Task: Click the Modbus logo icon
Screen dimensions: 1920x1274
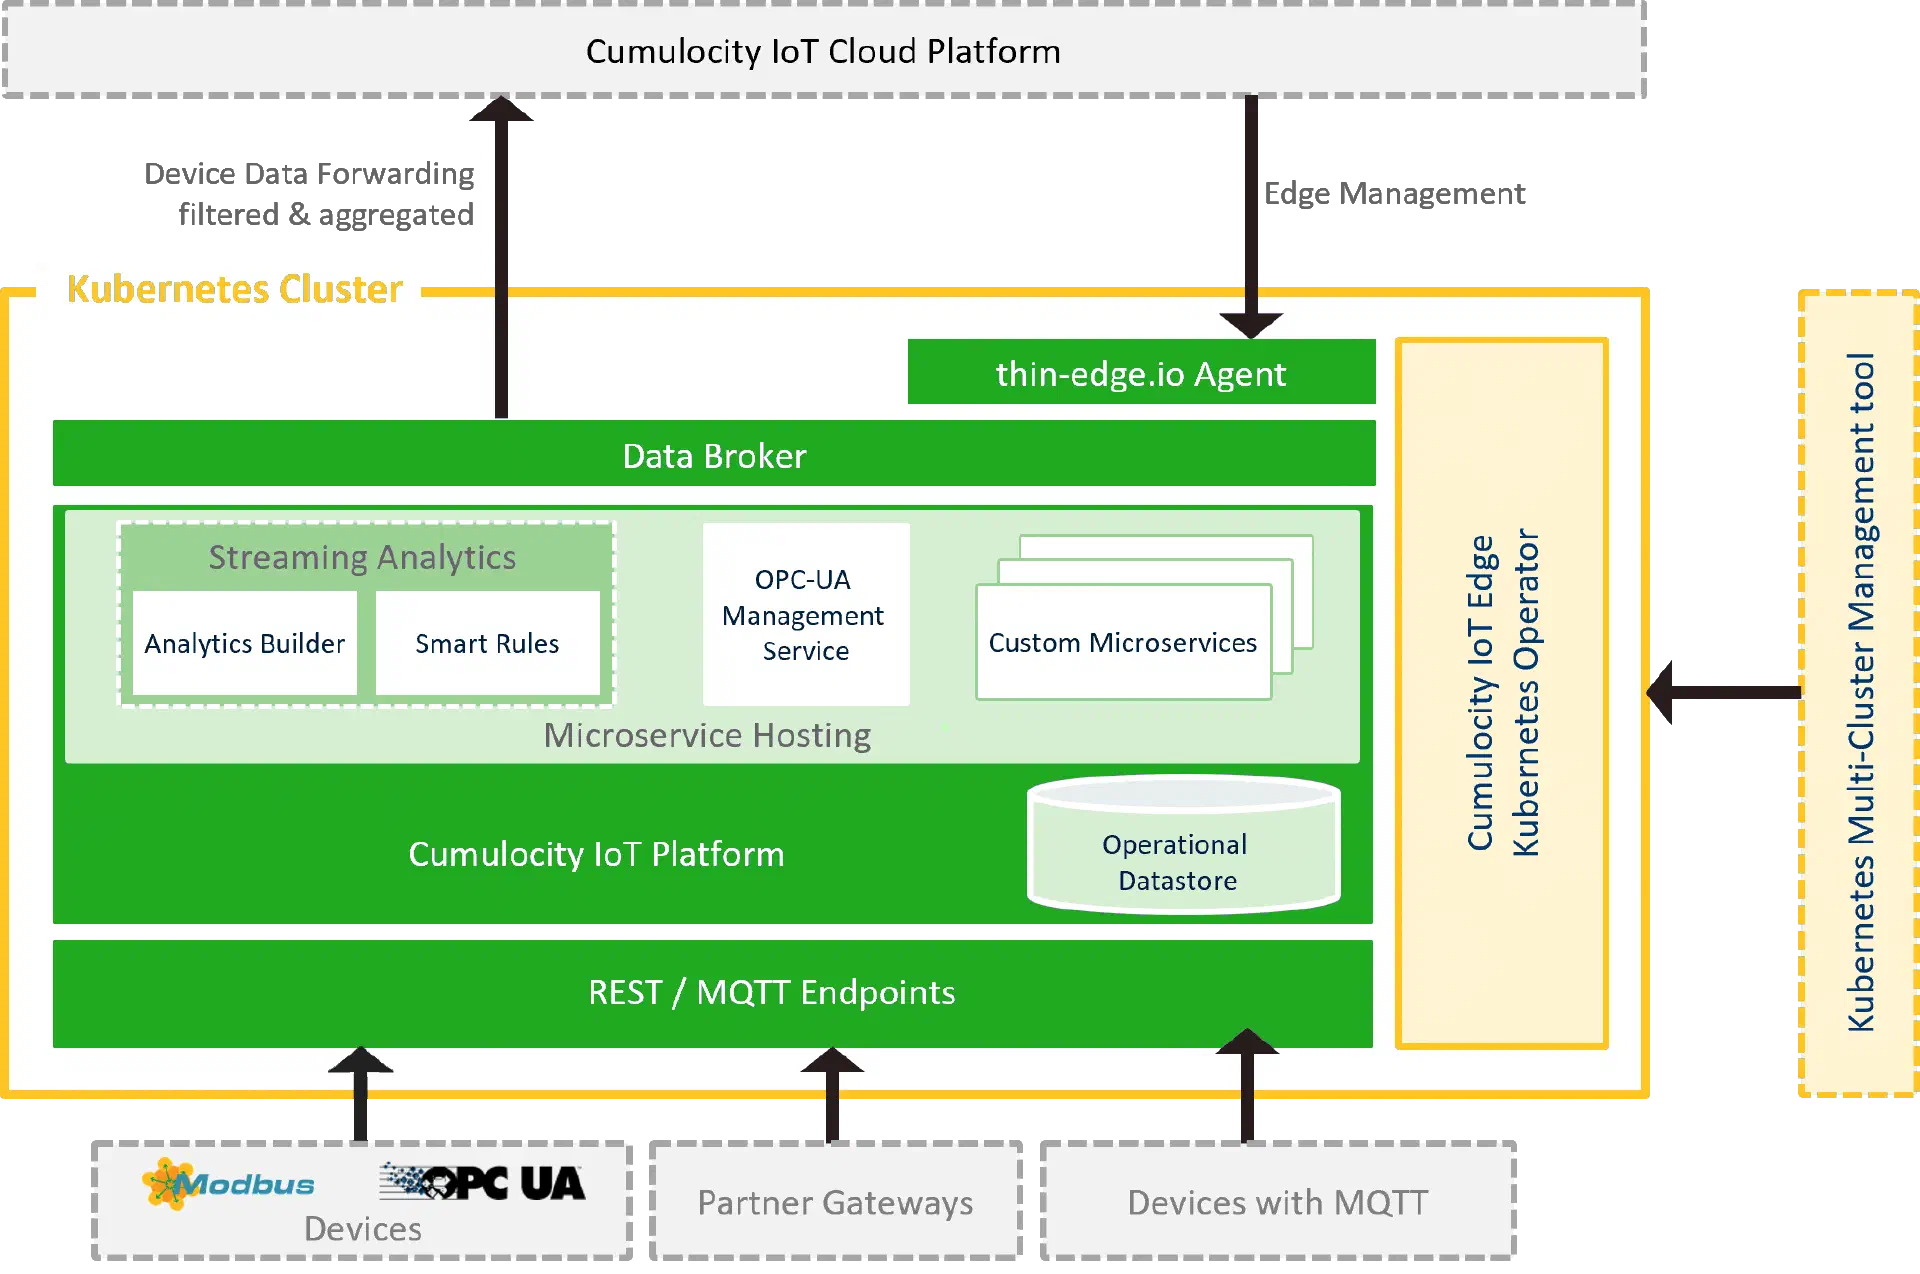Action: (228, 1184)
